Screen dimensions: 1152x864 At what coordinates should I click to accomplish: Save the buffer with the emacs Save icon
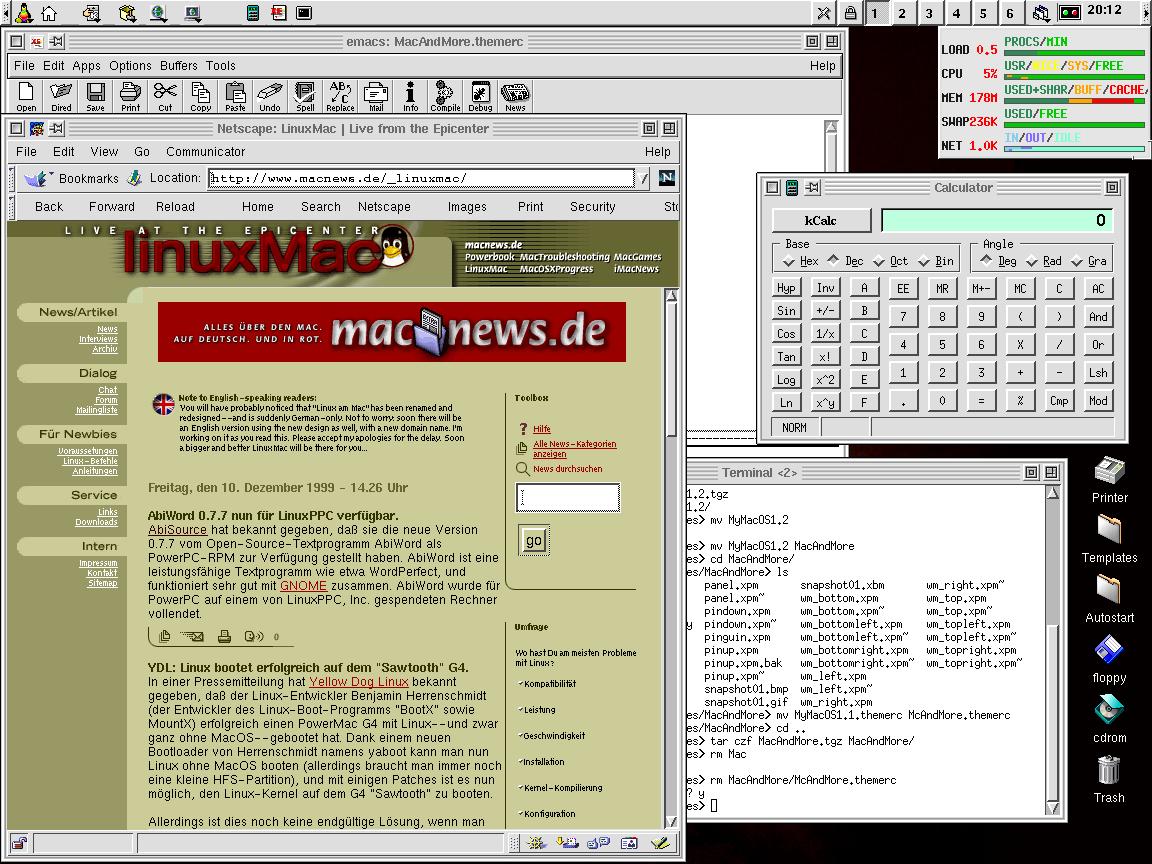coord(96,96)
